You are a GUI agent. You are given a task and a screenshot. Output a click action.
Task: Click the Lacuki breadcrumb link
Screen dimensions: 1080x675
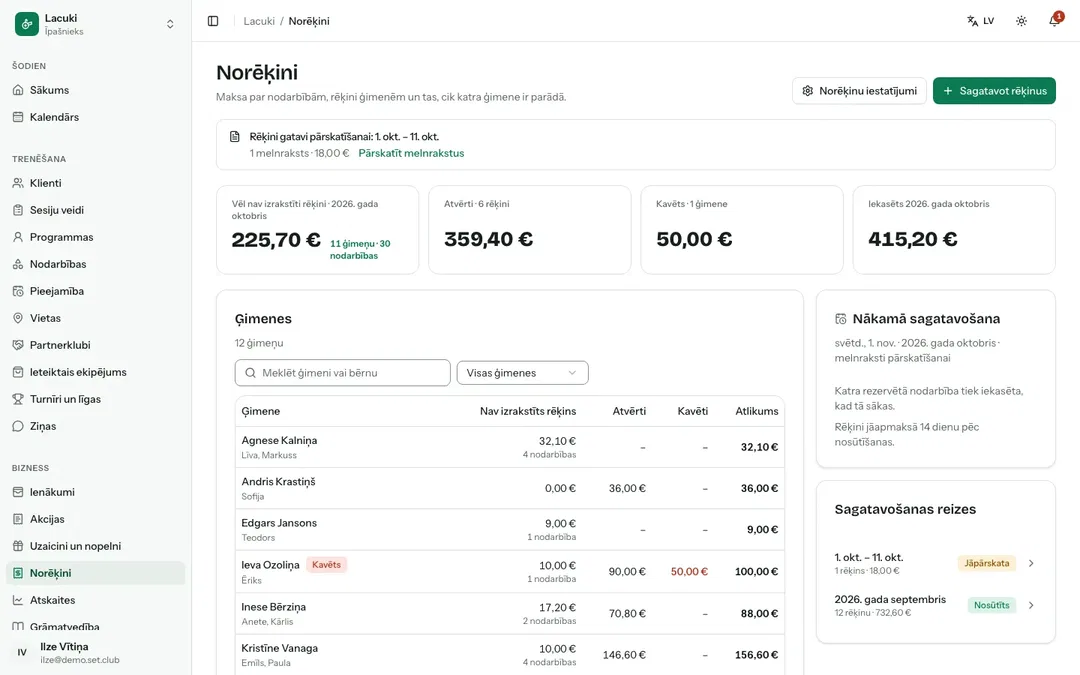click(259, 21)
